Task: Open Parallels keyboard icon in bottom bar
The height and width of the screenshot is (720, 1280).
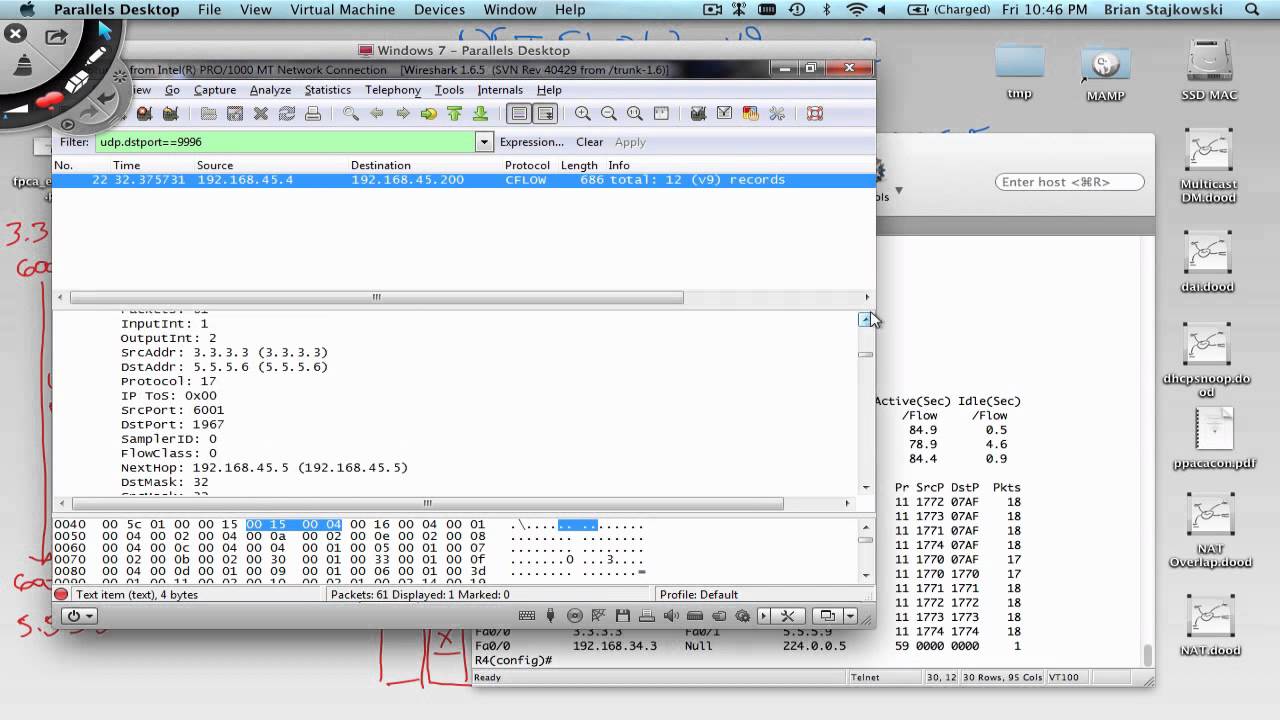Action: pos(527,616)
